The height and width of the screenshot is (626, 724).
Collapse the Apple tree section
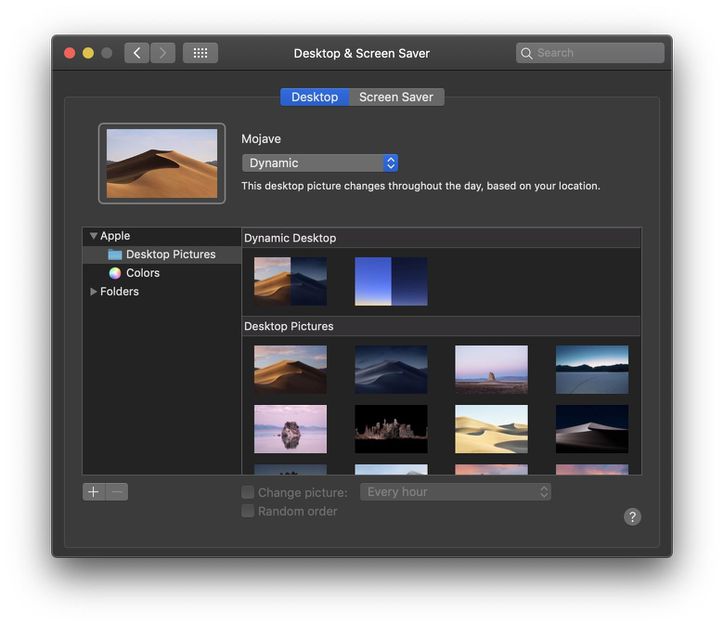click(93, 236)
